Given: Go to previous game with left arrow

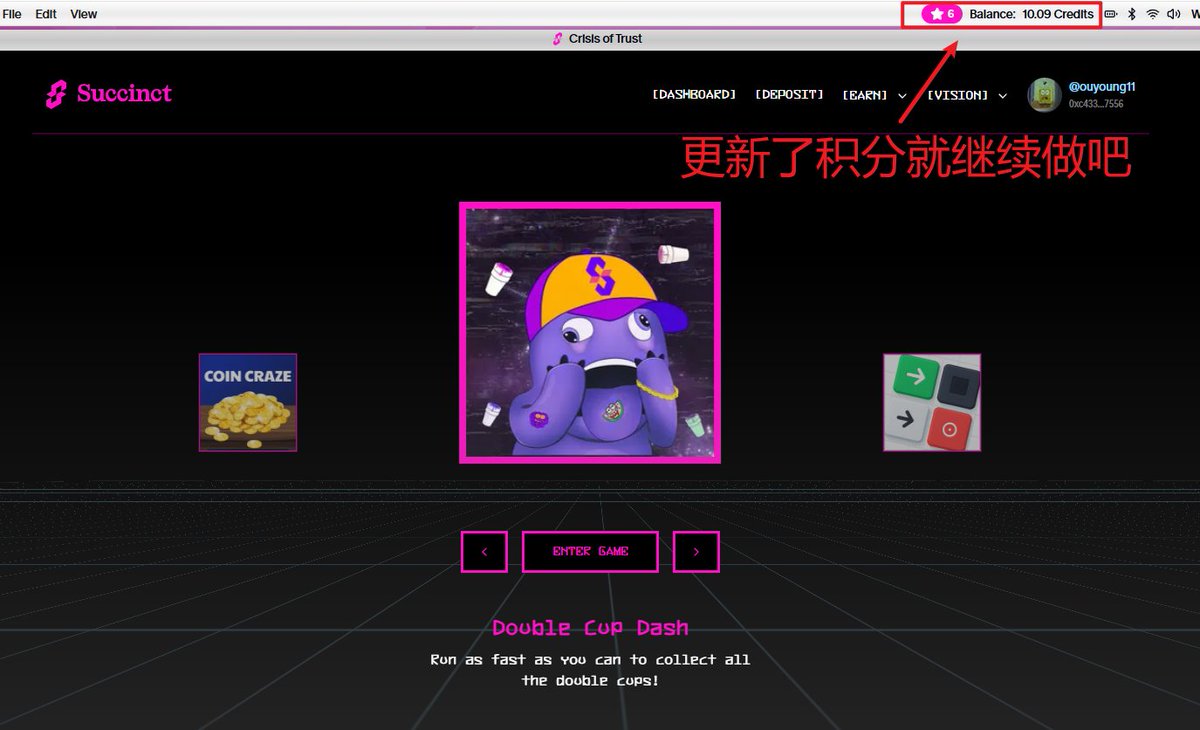Looking at the screenshot, I should click(x=484, y=552).
